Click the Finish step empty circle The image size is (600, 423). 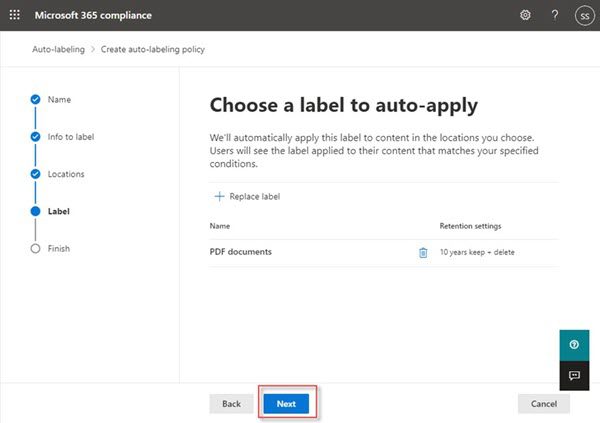[35, 248]
